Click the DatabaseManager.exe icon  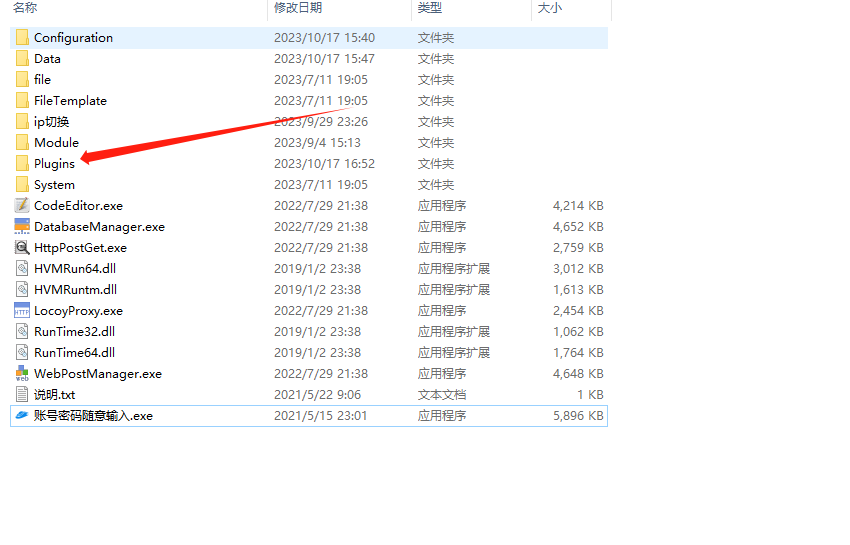point(22,227)
